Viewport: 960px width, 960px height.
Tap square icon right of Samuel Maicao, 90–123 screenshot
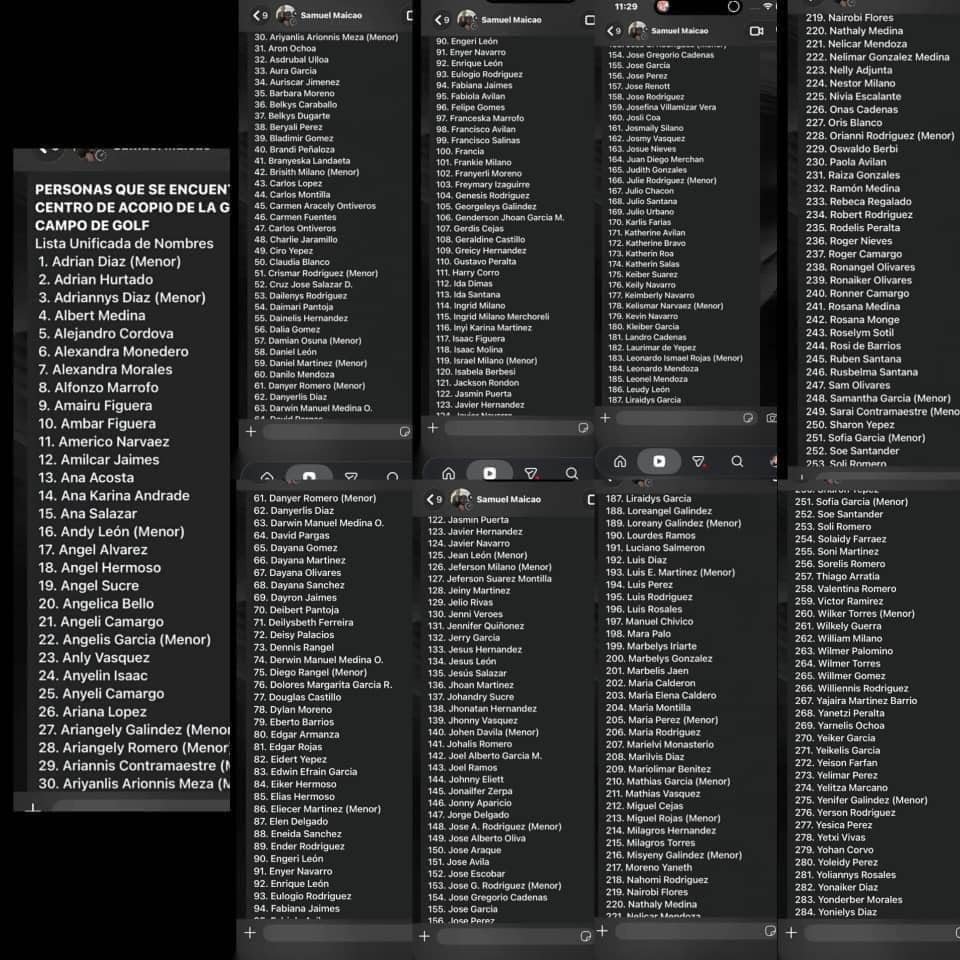[x=590, y=20]
